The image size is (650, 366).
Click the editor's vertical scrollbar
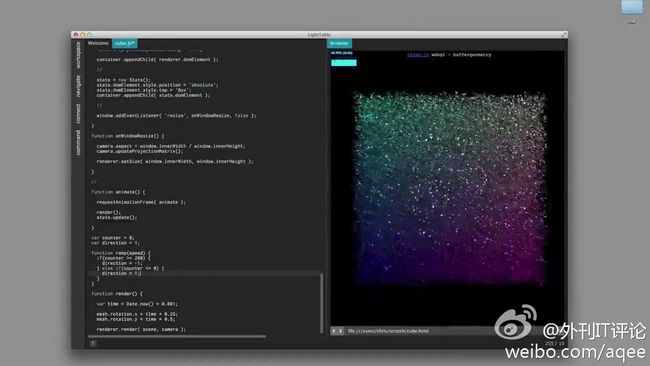pos(321,303)
